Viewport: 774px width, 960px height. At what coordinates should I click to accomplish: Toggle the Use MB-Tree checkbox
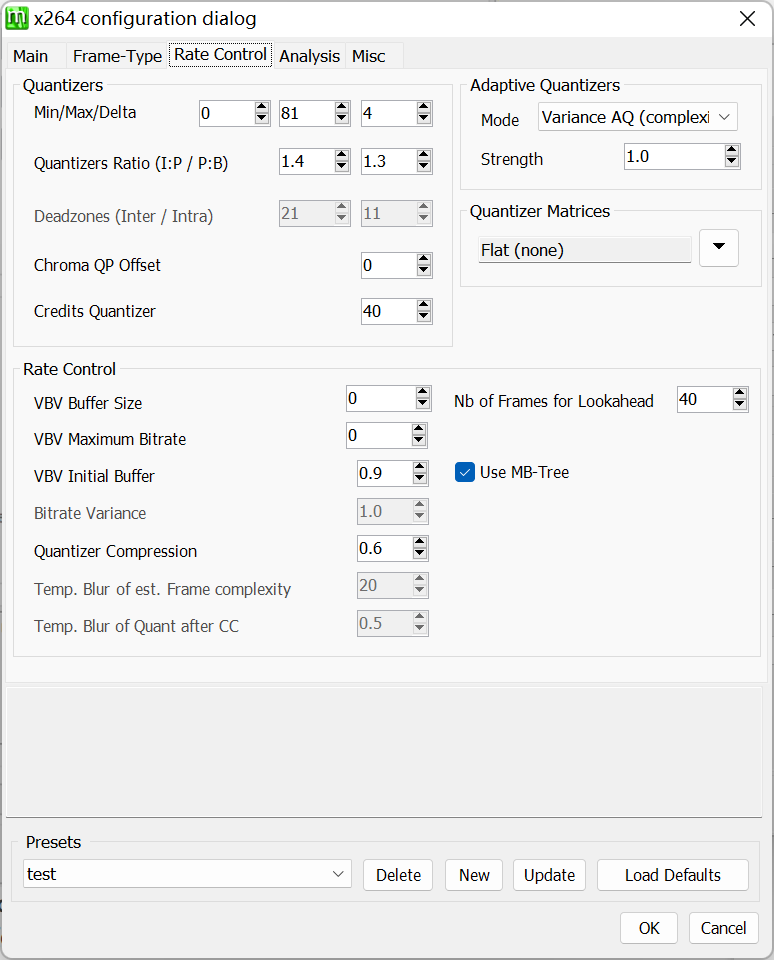point(465,472)
